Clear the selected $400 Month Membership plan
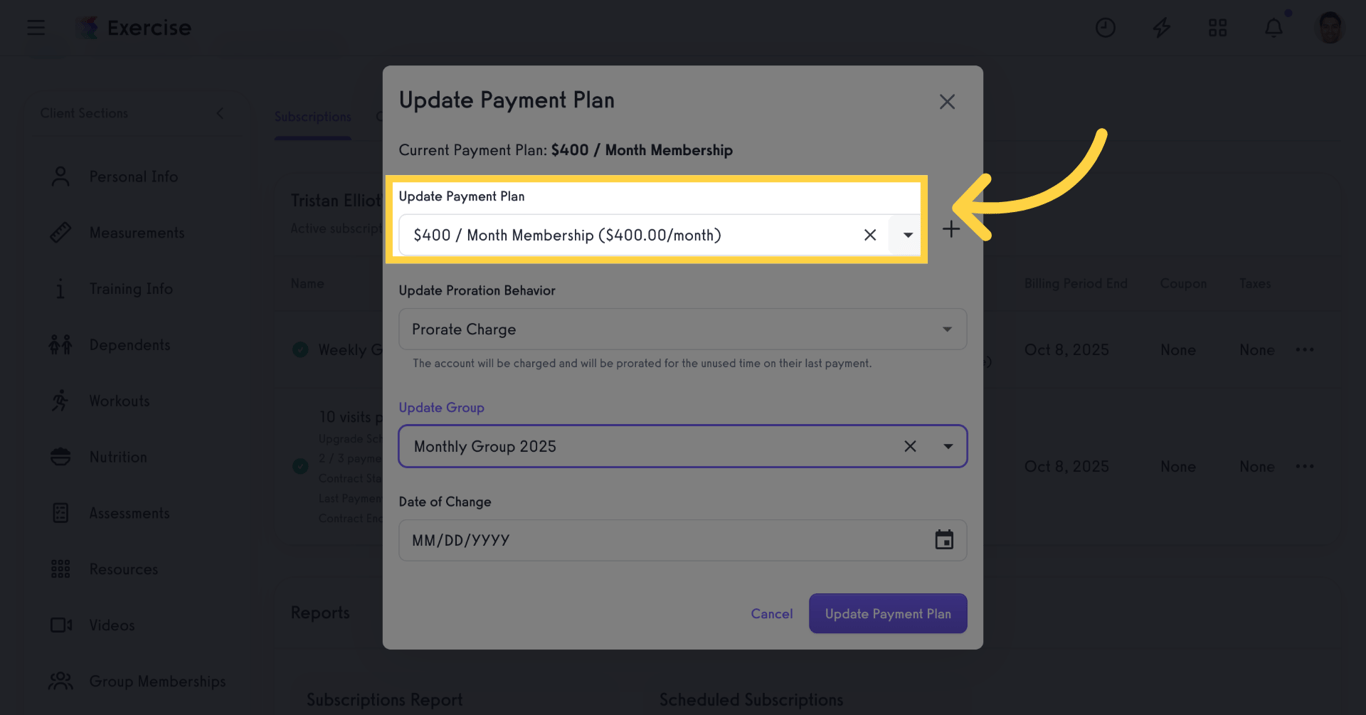This screenshot has width=1366, height=715. pyautogui.click(x=870, y=234)
